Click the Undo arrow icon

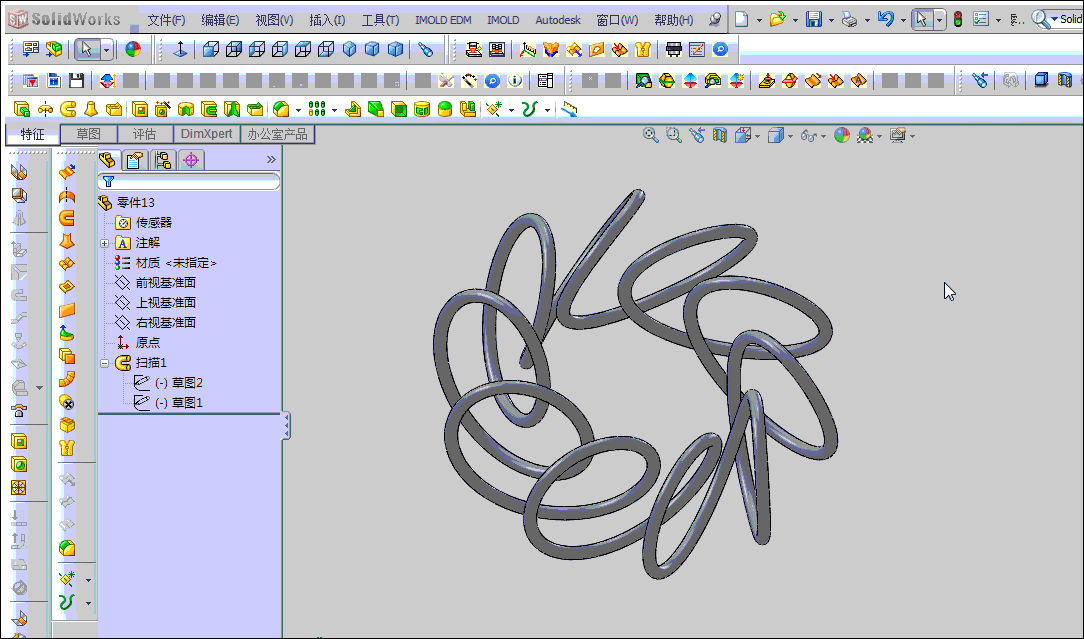click(x=886, y=19)
